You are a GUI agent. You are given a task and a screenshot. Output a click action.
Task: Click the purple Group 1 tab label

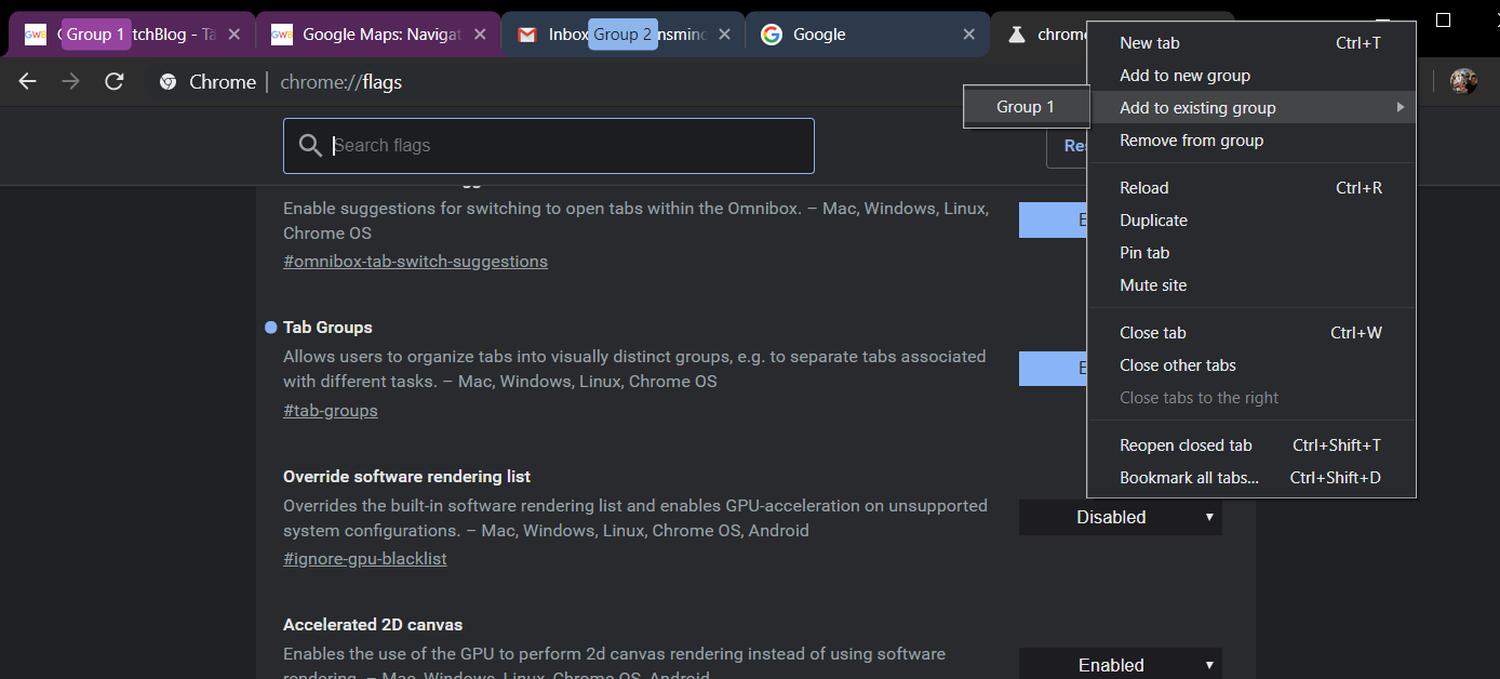[96, 34]
